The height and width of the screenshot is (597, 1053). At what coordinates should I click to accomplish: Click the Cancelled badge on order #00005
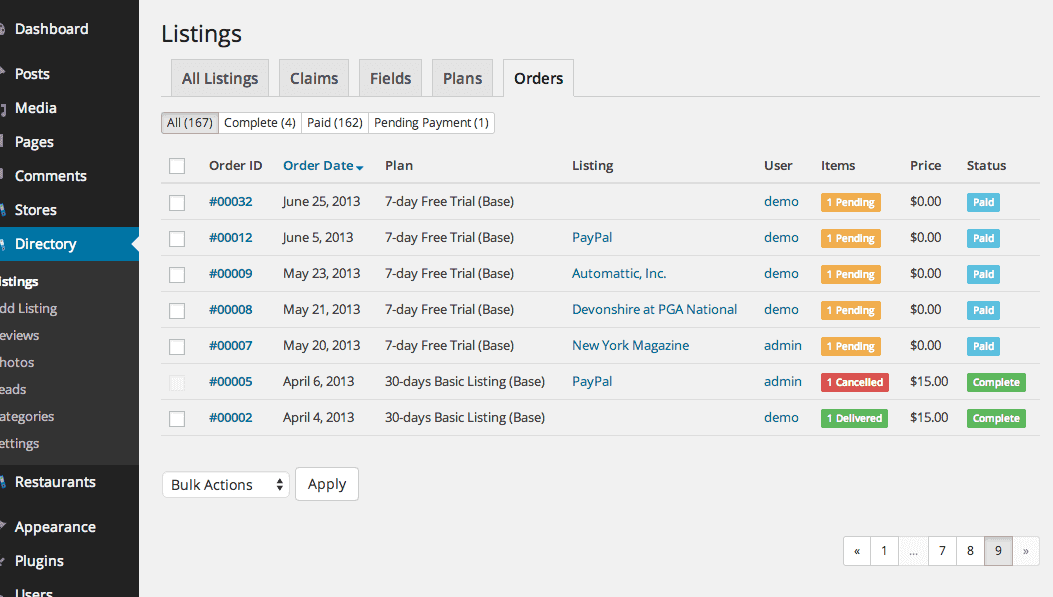tap(854, 382)
